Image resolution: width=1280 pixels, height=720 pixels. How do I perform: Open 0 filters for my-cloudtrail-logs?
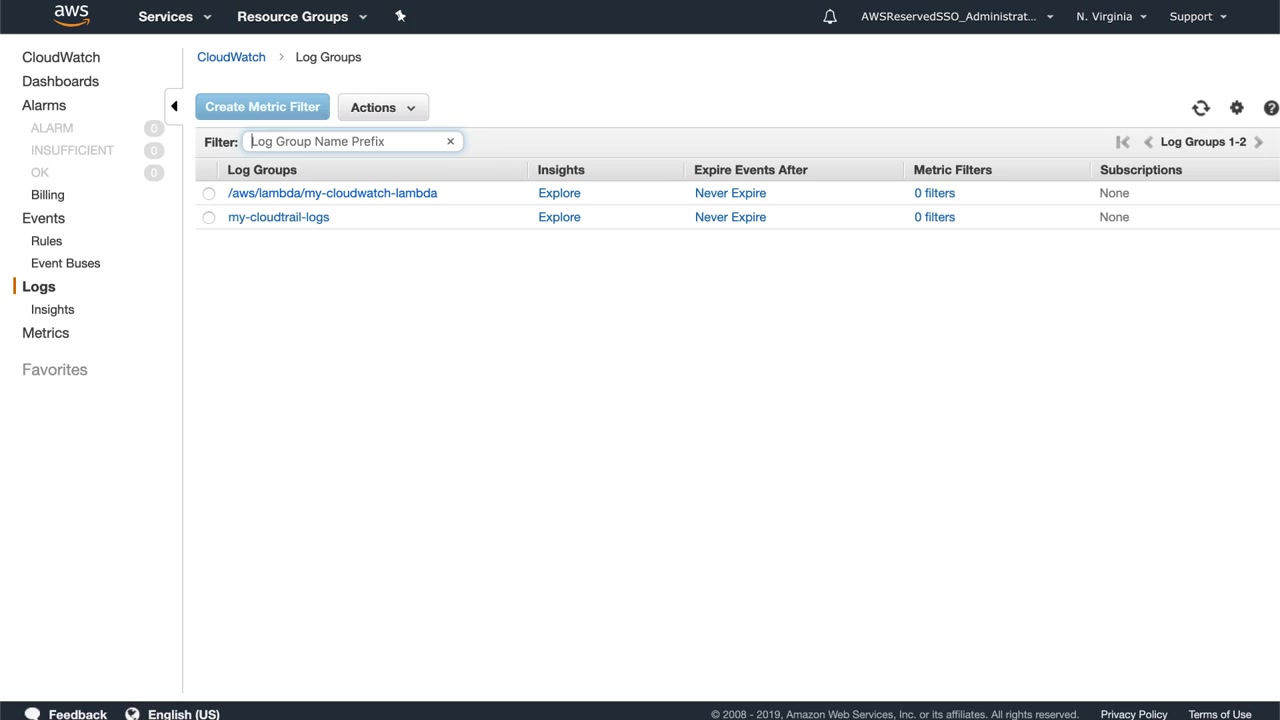(934, 217)
